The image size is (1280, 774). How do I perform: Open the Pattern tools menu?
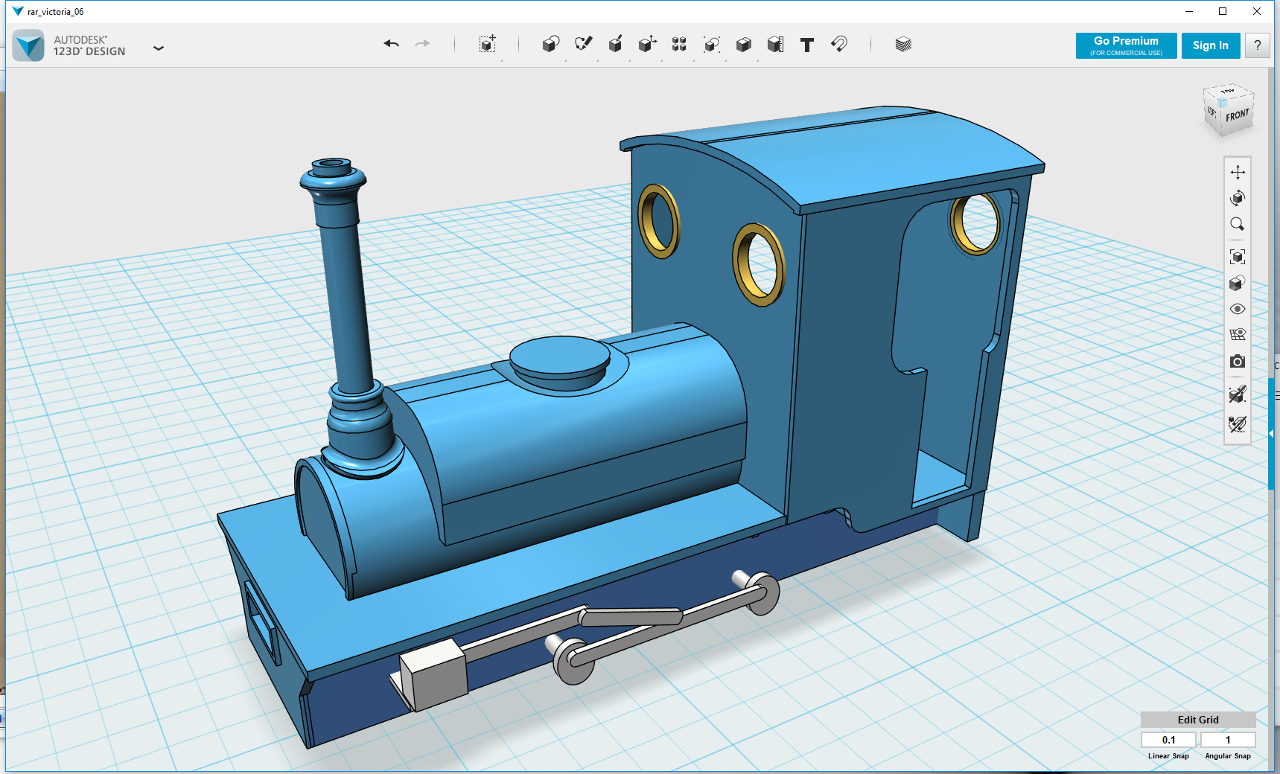pos(679,44)
